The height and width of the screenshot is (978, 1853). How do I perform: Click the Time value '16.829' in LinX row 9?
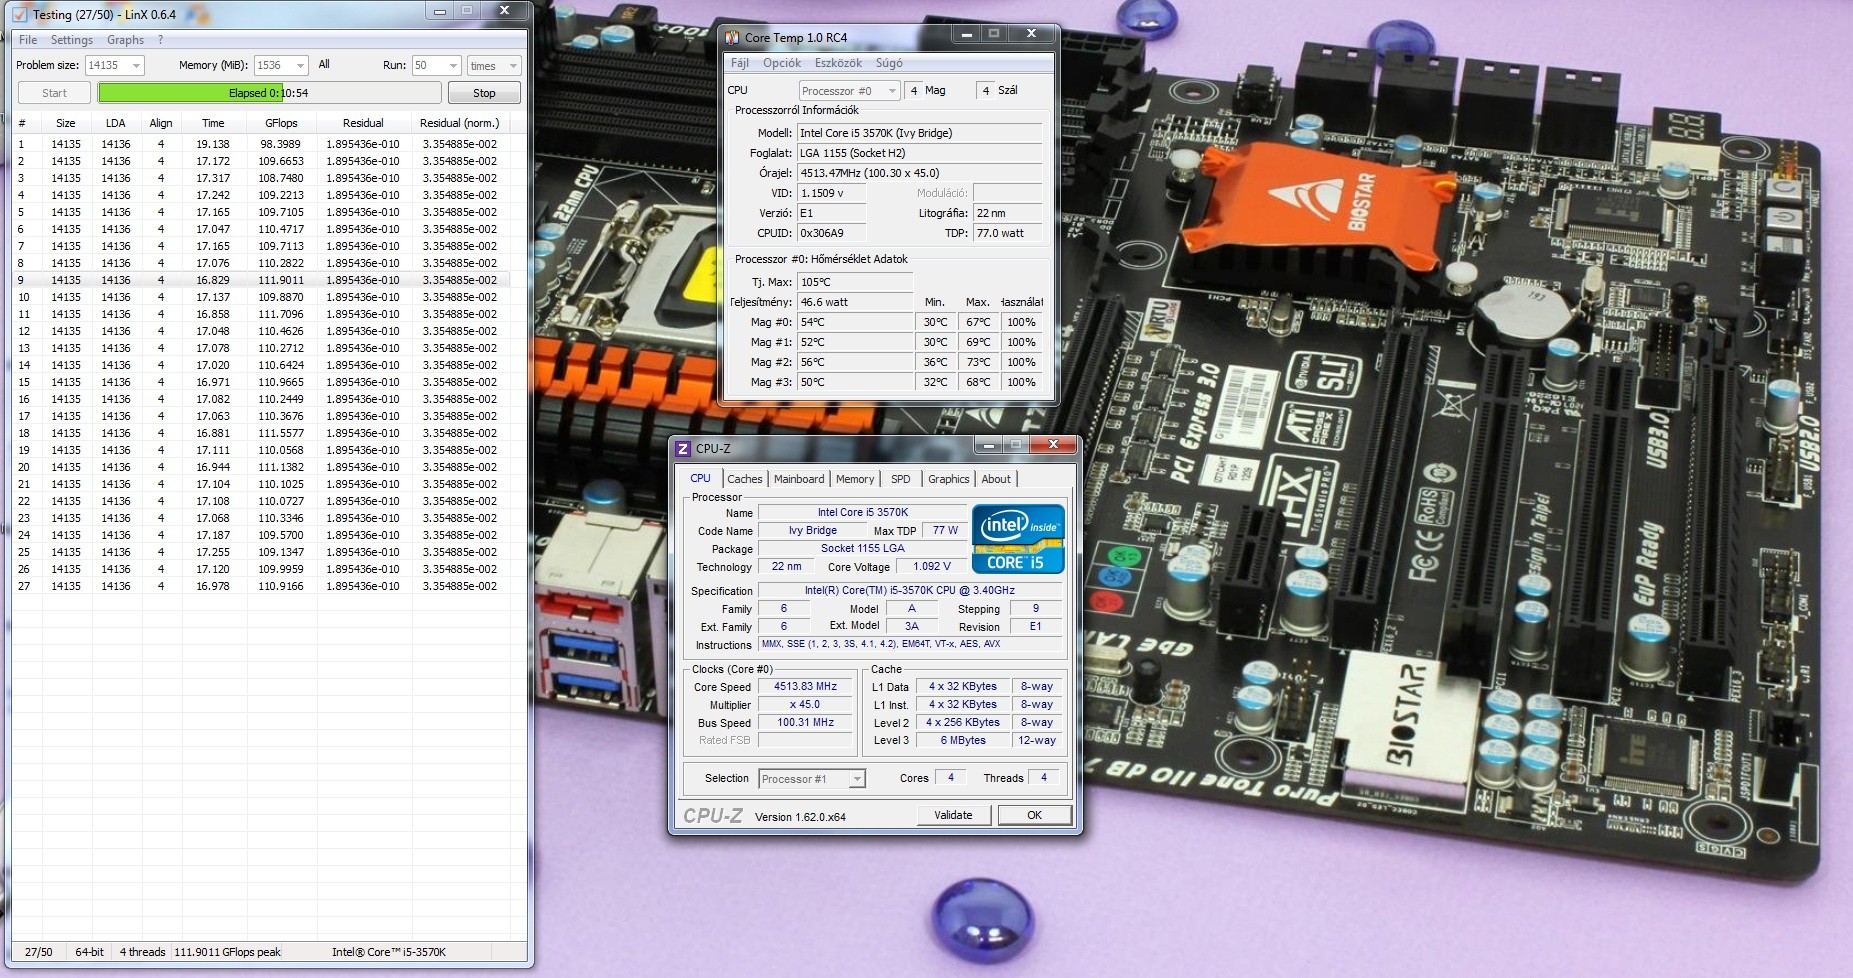(x=213, y=280)
